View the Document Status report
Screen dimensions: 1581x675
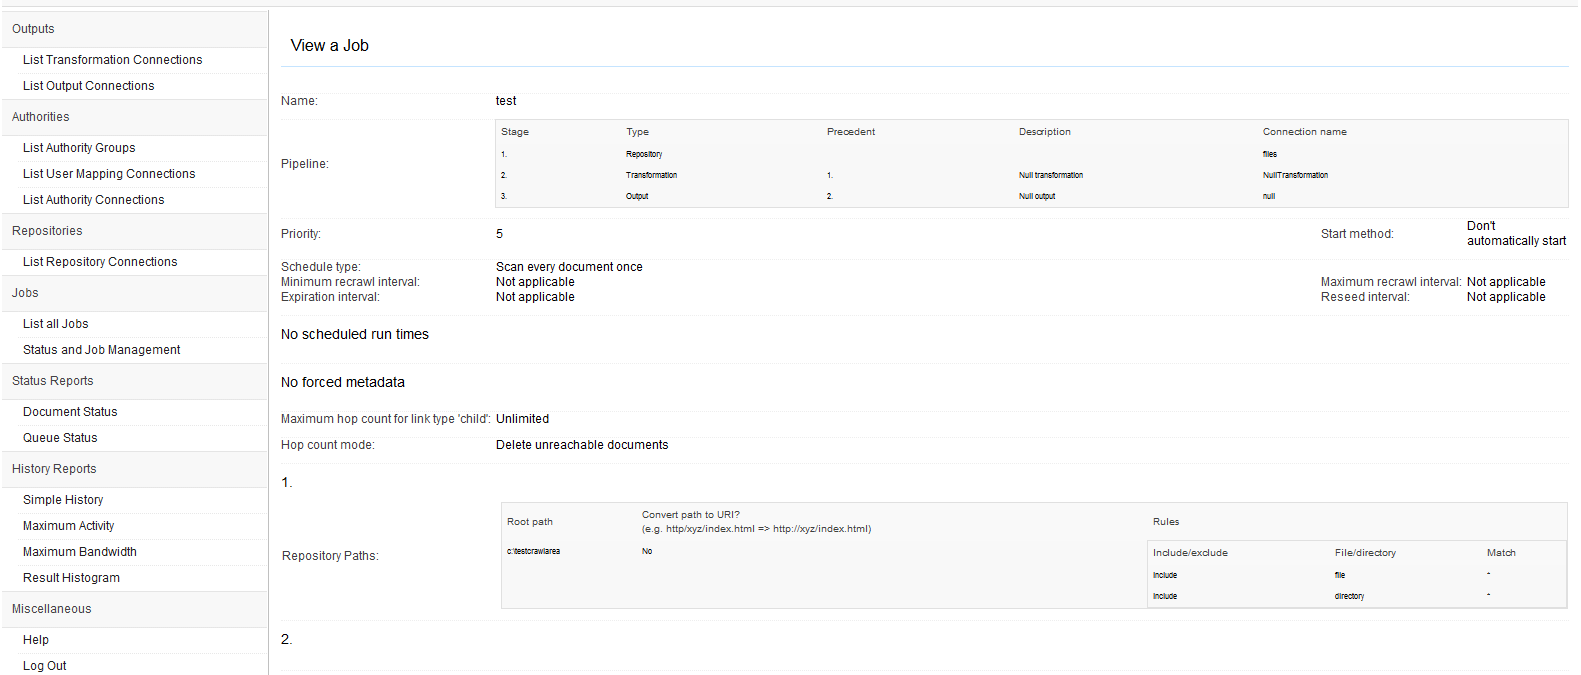click(70, 412)
